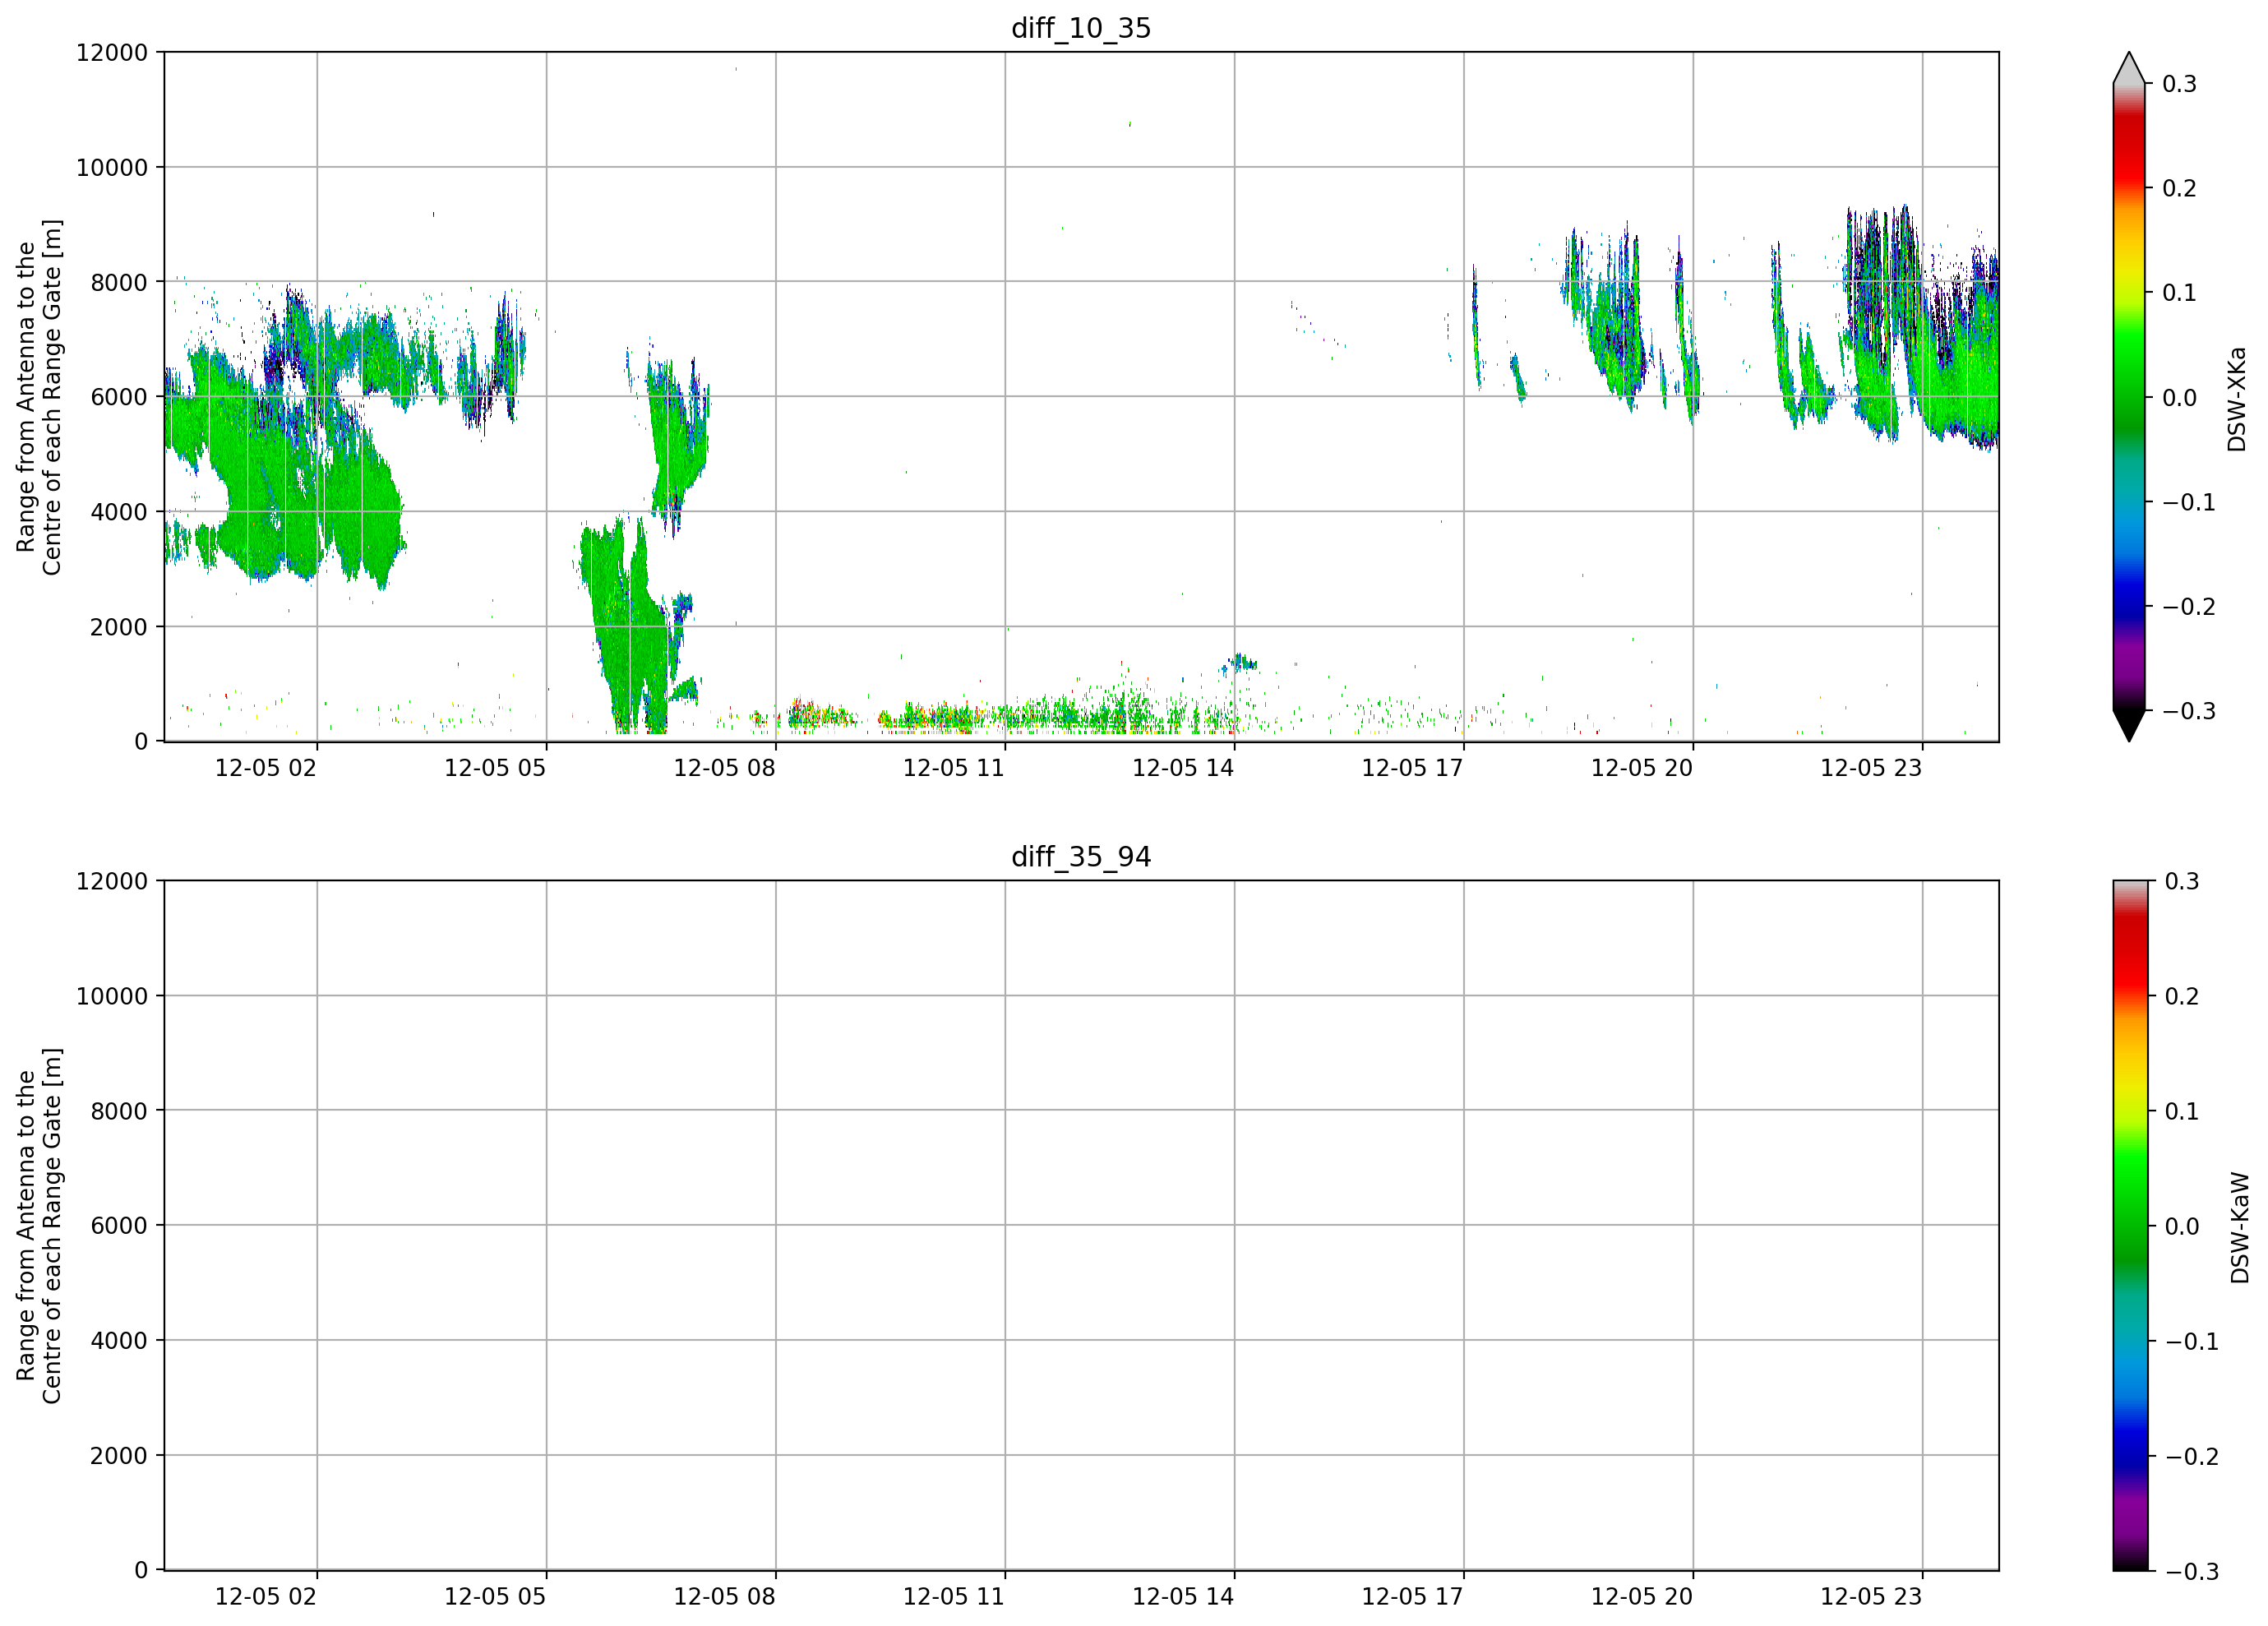Select the DSW-XKa colorbar label
Viewport: 2268px width, 1626px height.
click(x=2237, y=399)
